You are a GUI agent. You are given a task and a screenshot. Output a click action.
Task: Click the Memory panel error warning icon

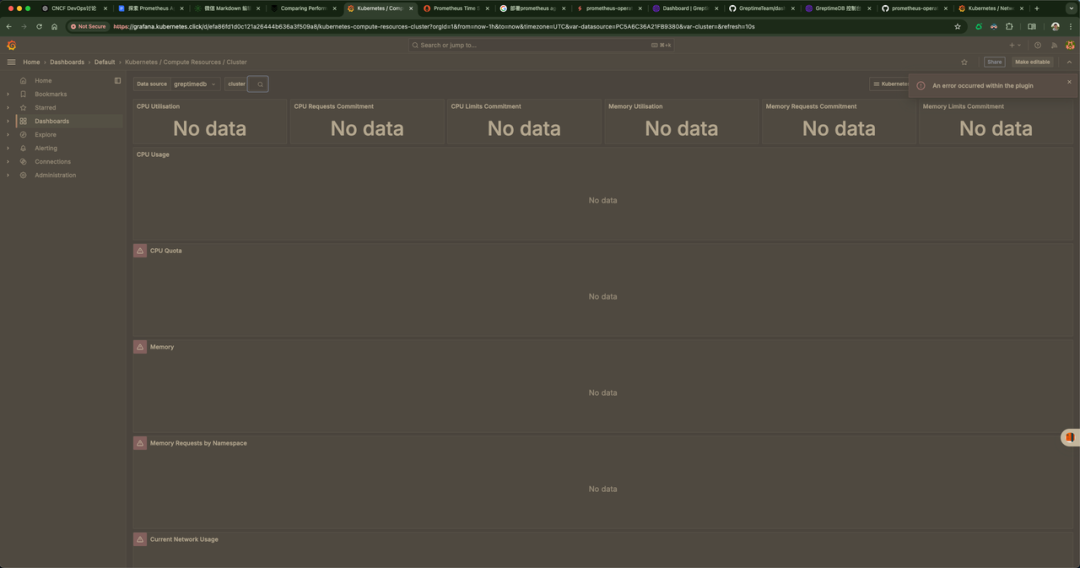[x=140, y=347]
